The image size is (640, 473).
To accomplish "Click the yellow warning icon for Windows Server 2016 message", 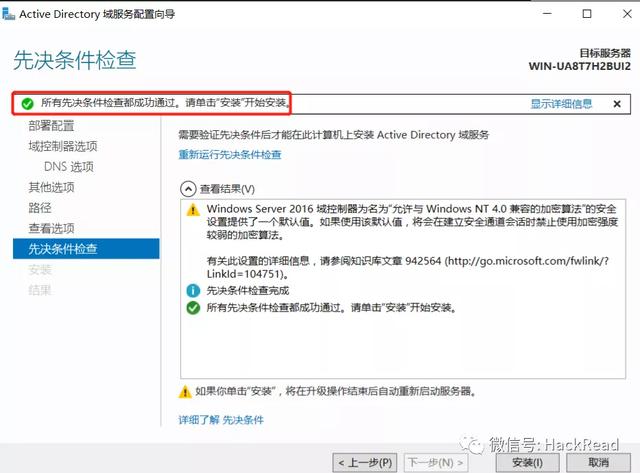I will pos(193,210).
